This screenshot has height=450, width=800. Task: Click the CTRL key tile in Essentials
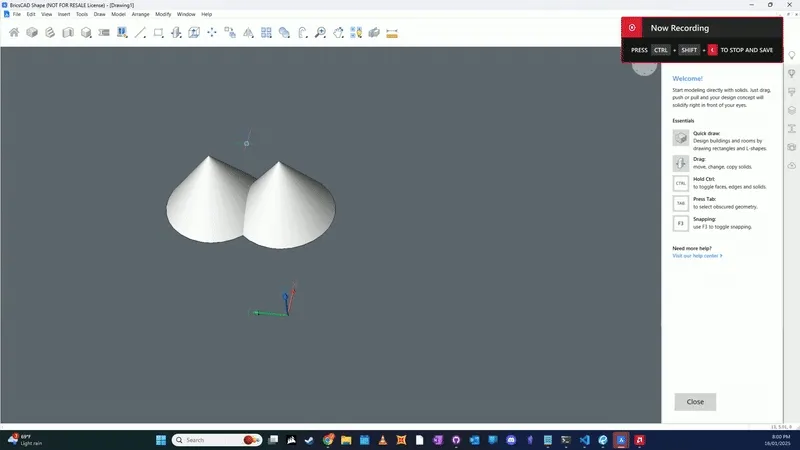[x=681, y=183]
